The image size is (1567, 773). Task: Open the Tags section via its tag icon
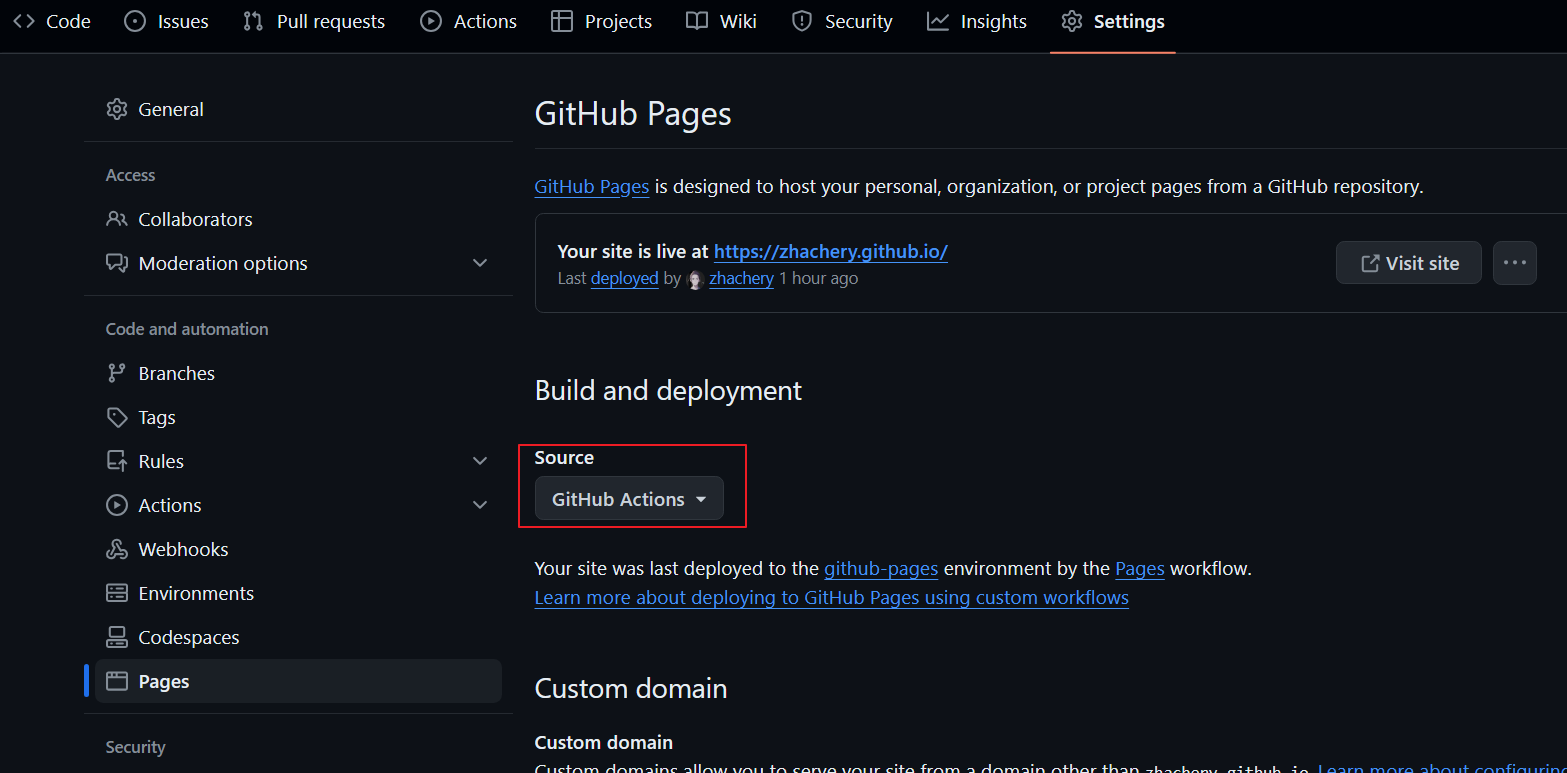(x=118, y=417)
